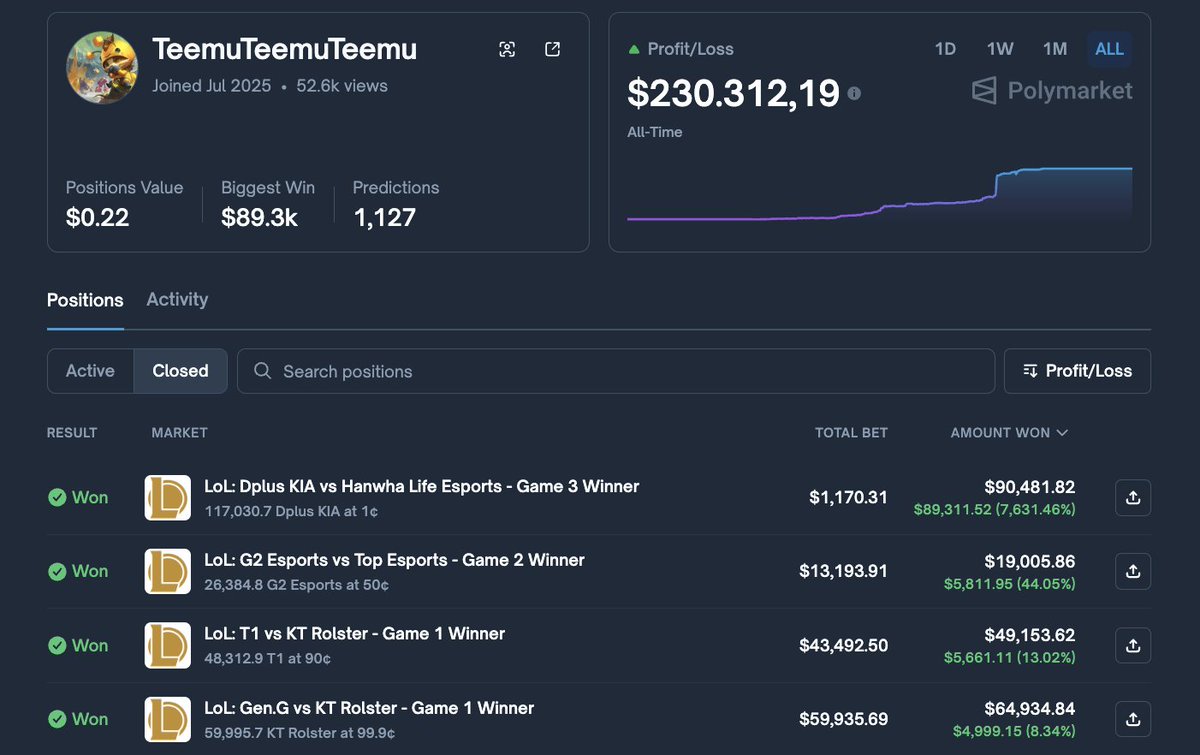Share the Dplus KIA vs Hanwha Life position

click(1133, 497)
